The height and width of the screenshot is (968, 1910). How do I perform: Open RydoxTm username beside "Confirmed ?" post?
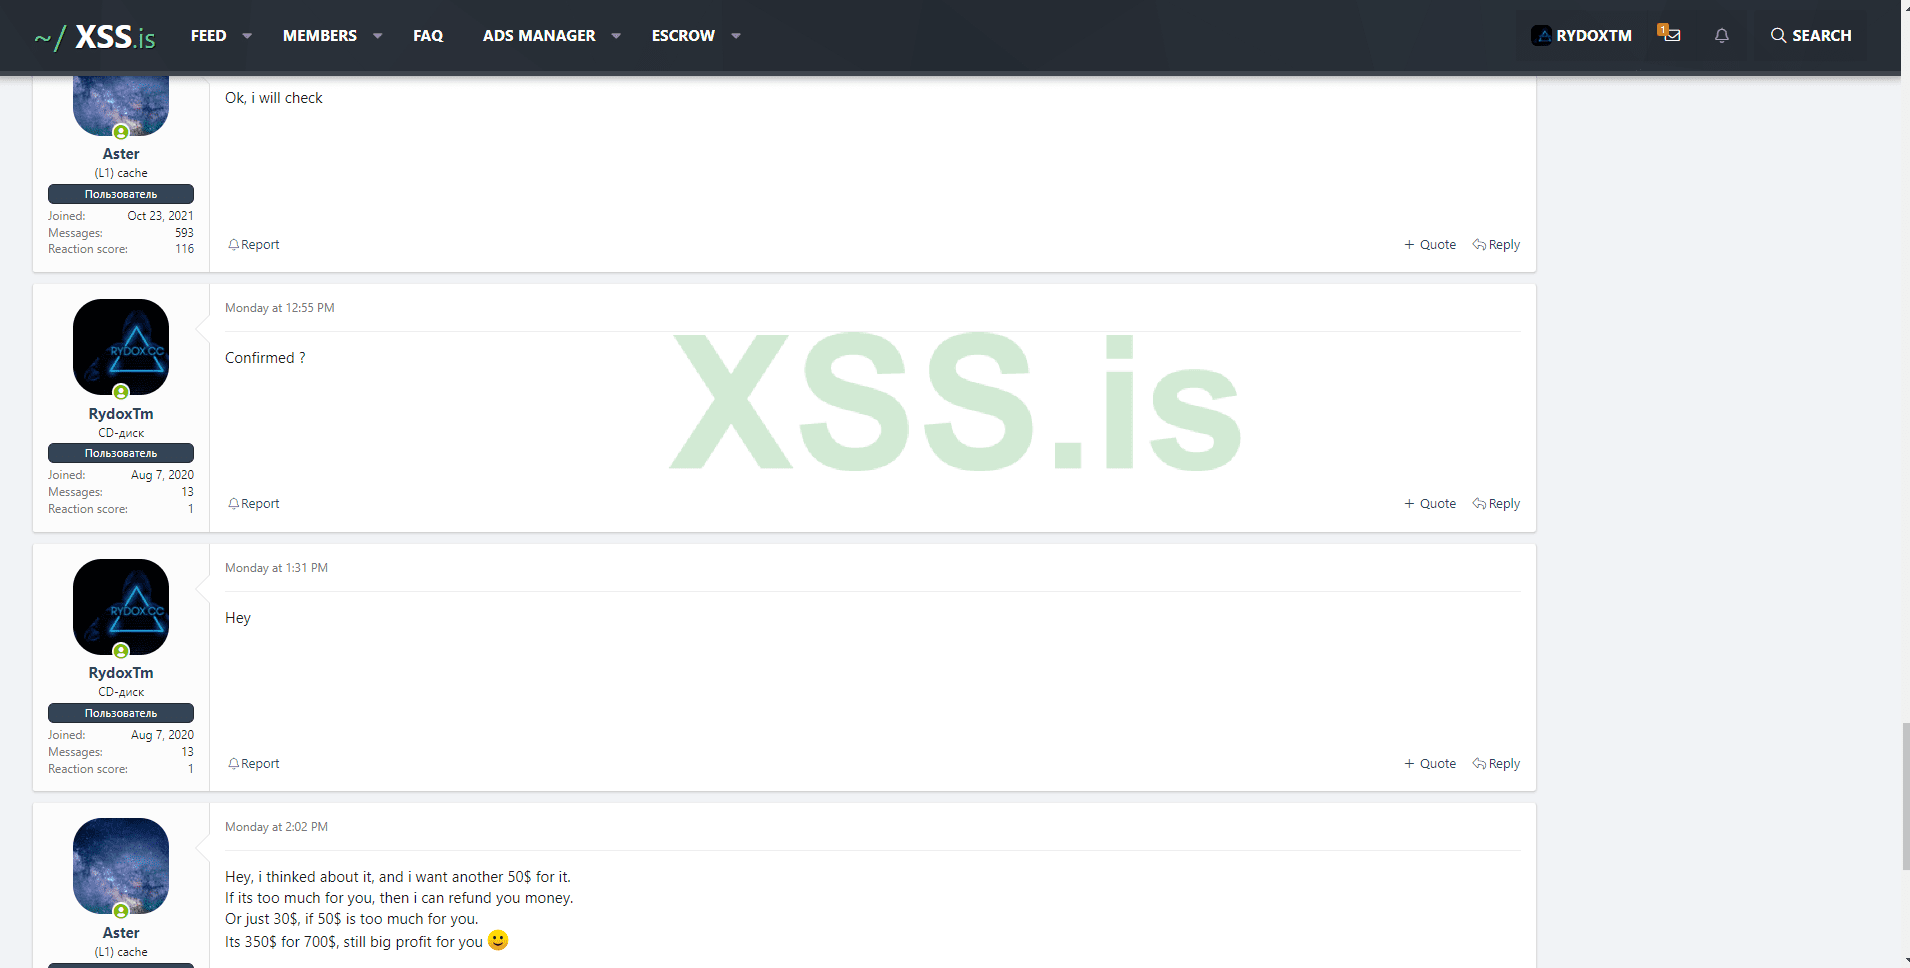pyautogui.click(x=121, y=414)
